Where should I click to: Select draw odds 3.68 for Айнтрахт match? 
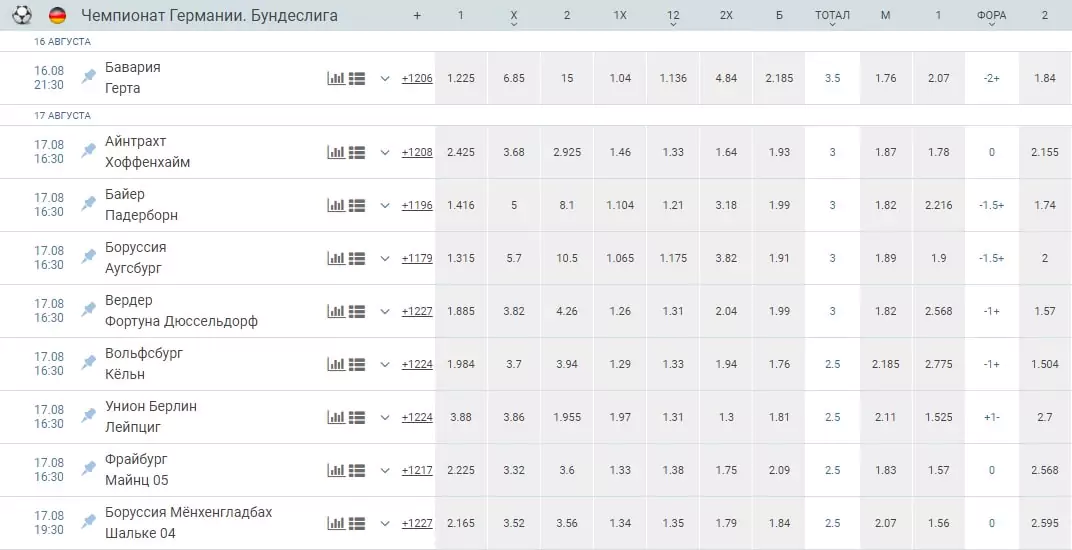coord(514,152)
